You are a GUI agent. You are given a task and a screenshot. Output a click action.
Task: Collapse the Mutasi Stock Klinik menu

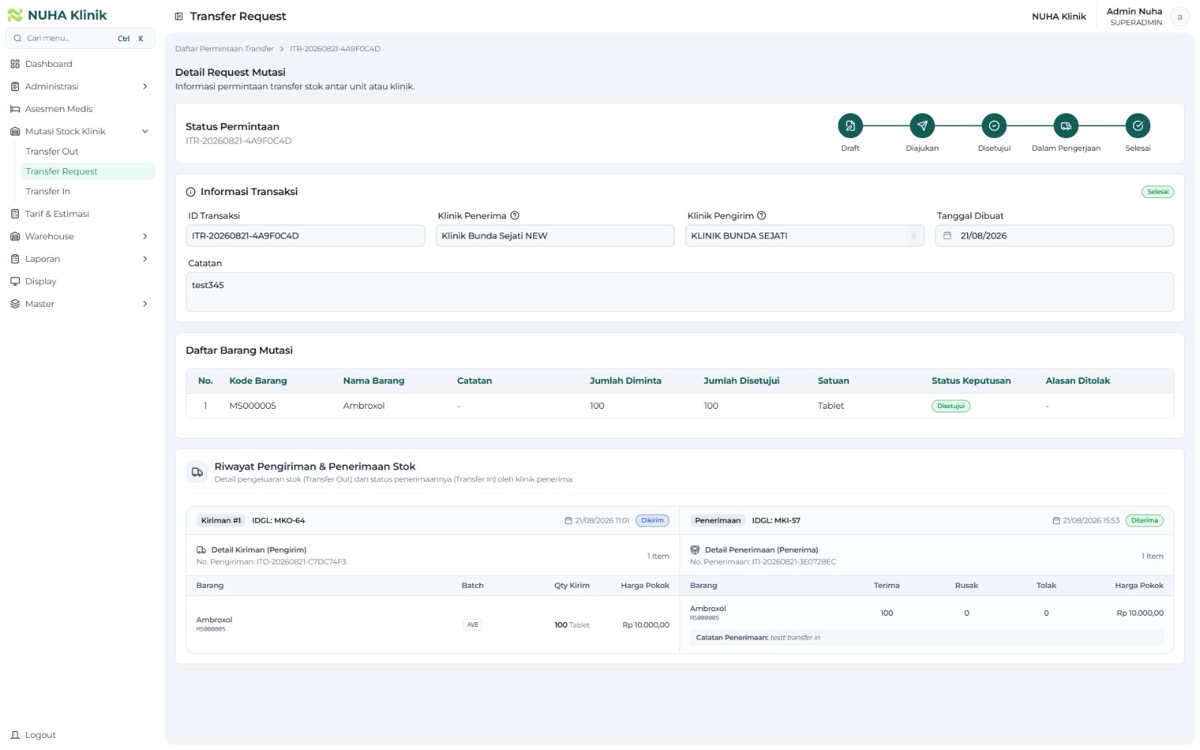80,131
